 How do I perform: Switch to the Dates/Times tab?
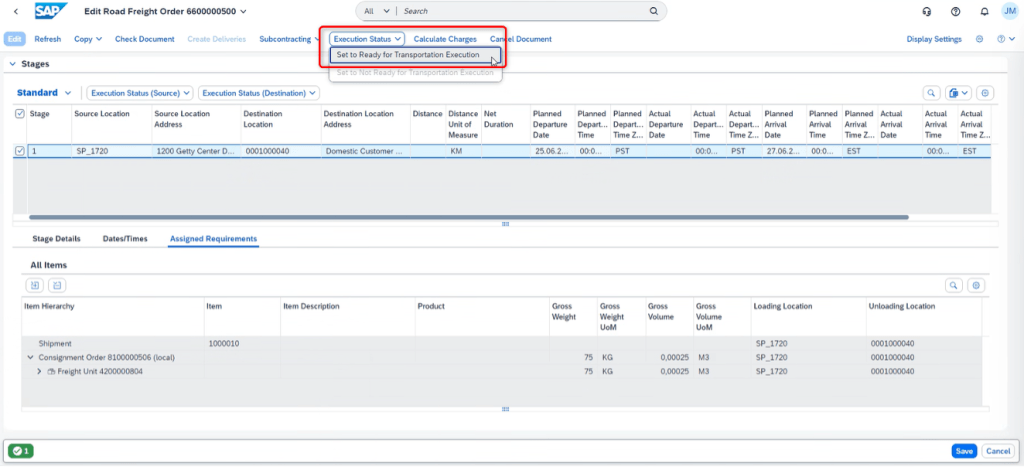125,239
